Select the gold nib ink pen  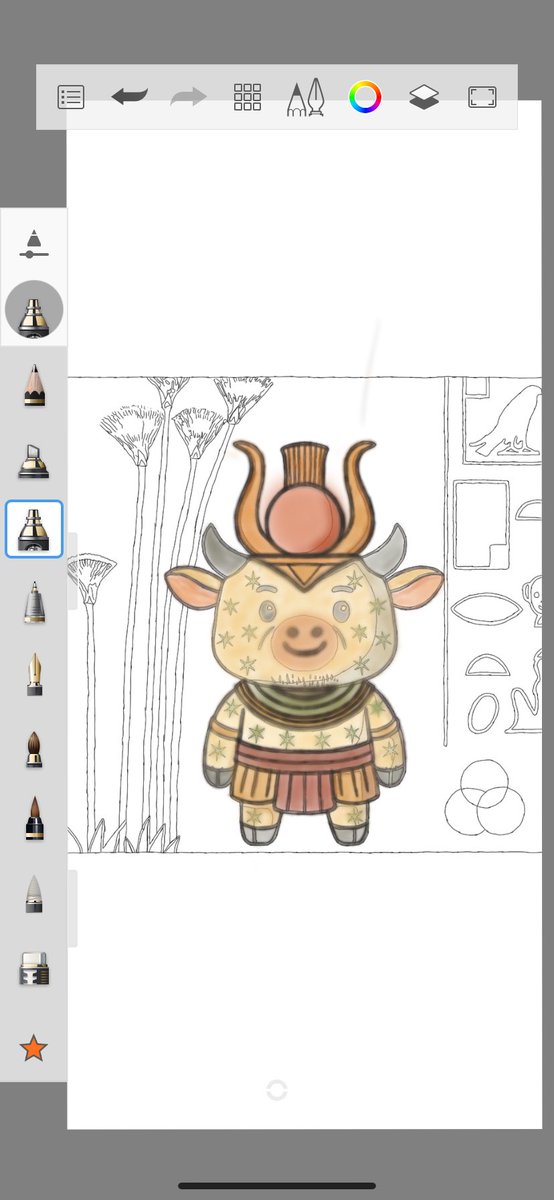pos(34,675)
